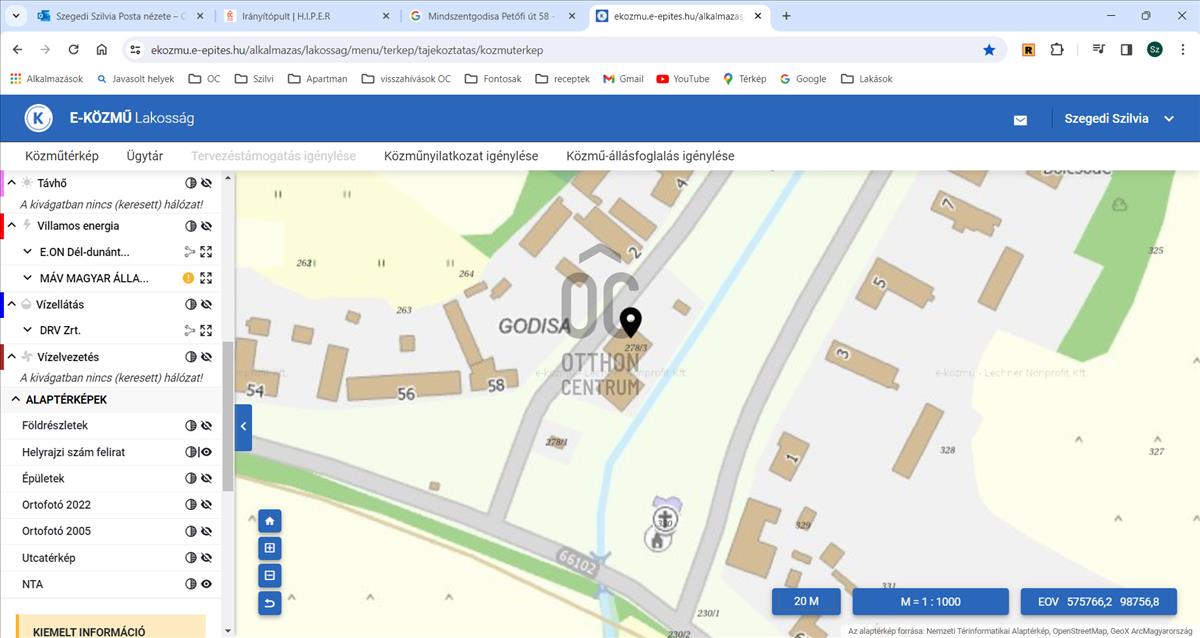The height and width of the screenshot is (638, 1200).
Task: Show the Ortofotó 2022 layer
Action: (x=207, y=505)
